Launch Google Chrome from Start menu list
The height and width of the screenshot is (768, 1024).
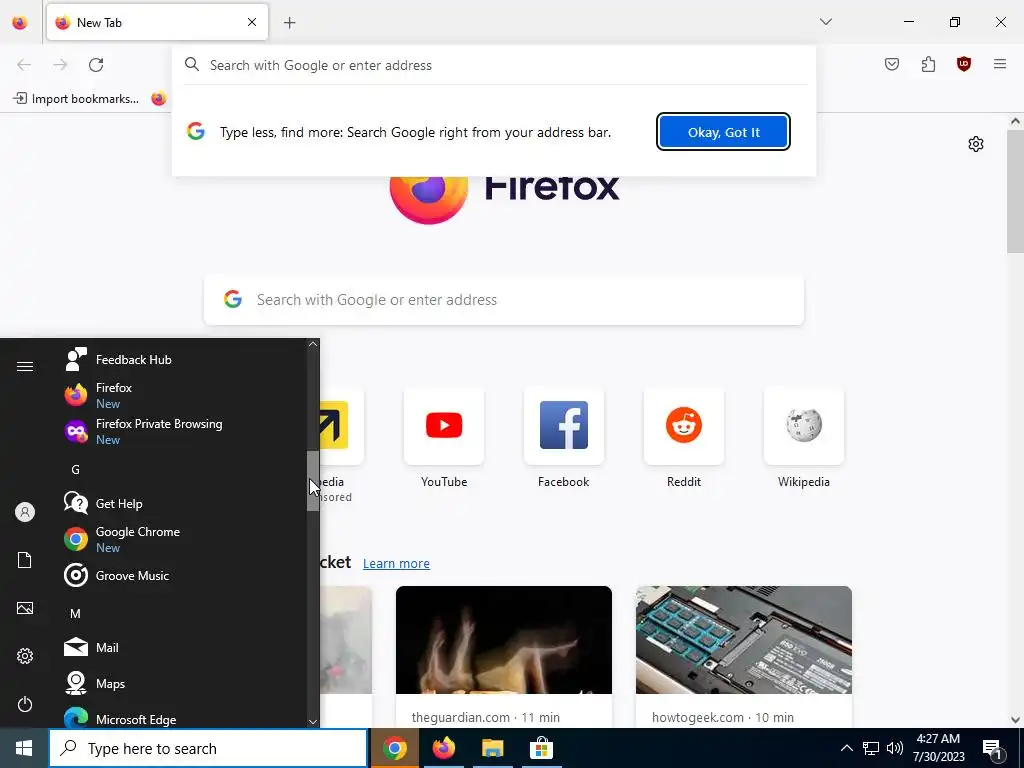coord(183,539)
